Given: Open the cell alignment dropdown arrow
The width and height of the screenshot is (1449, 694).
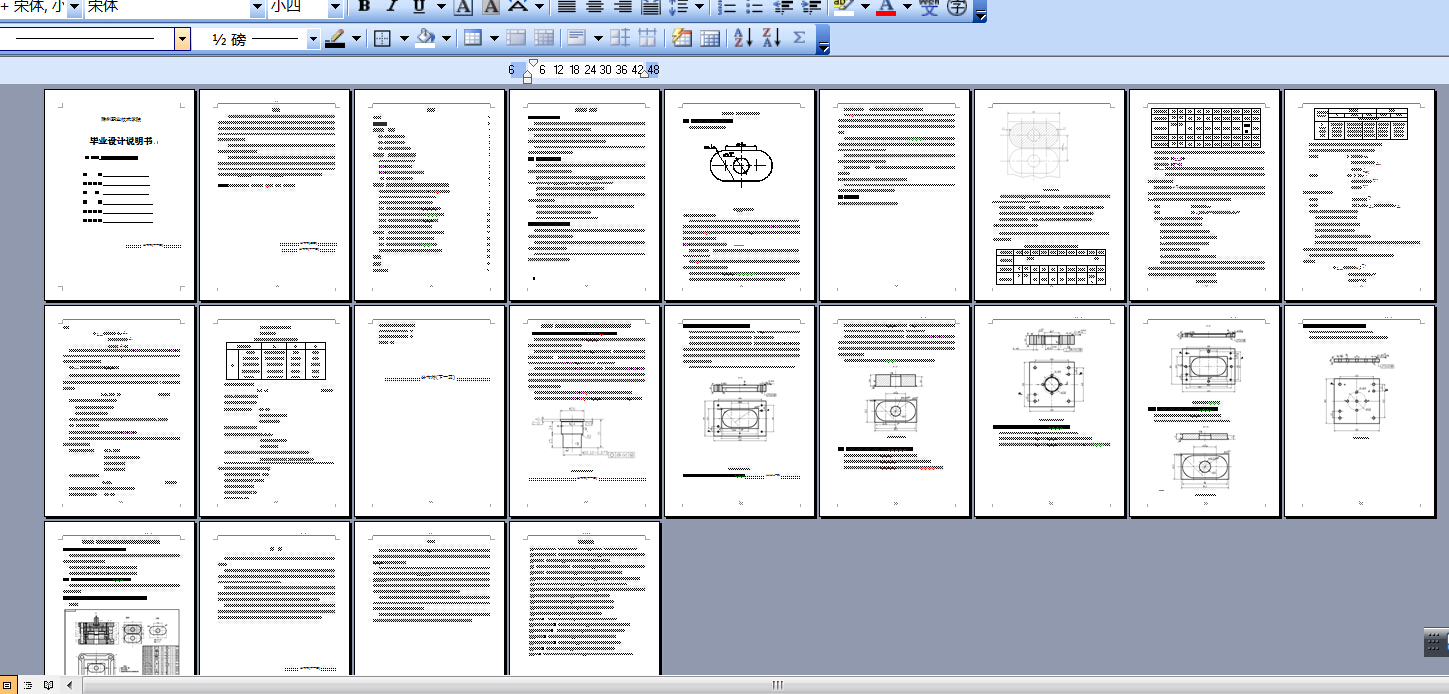Looking at the screenshot, I should 598,39.
